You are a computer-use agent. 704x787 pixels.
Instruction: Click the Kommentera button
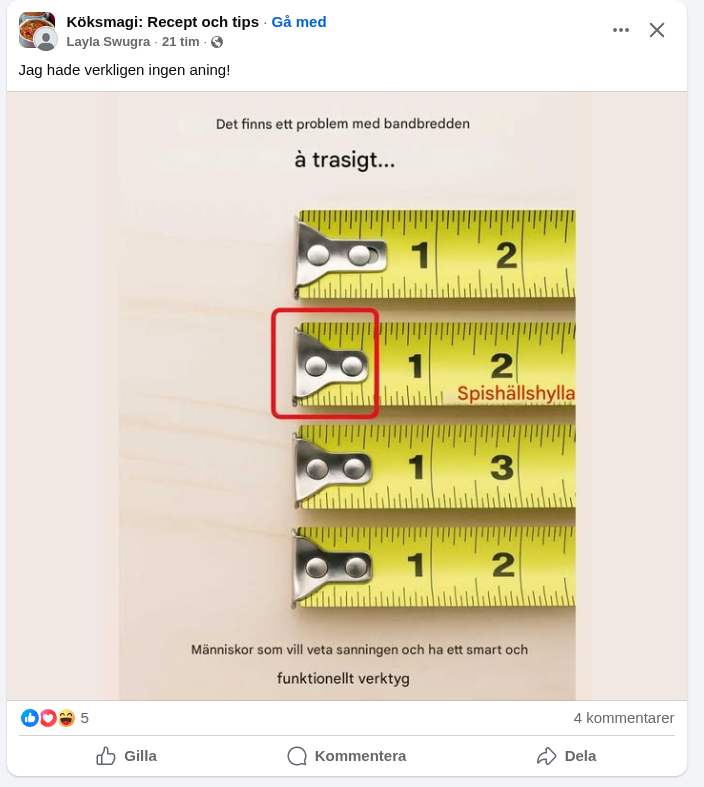[347, 756]
